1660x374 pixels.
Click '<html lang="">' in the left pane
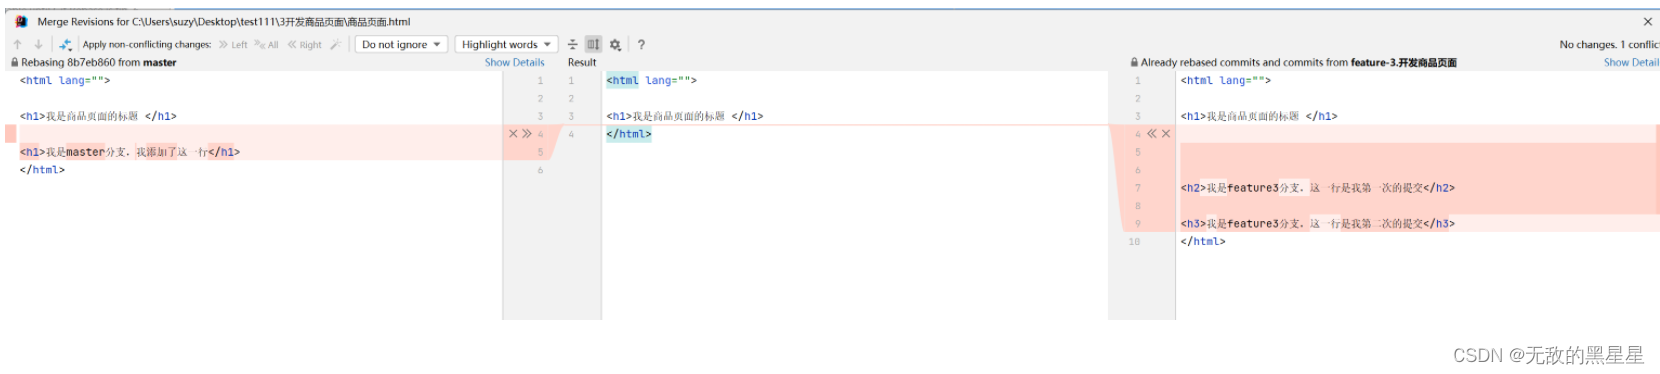(x=65, y=80)
